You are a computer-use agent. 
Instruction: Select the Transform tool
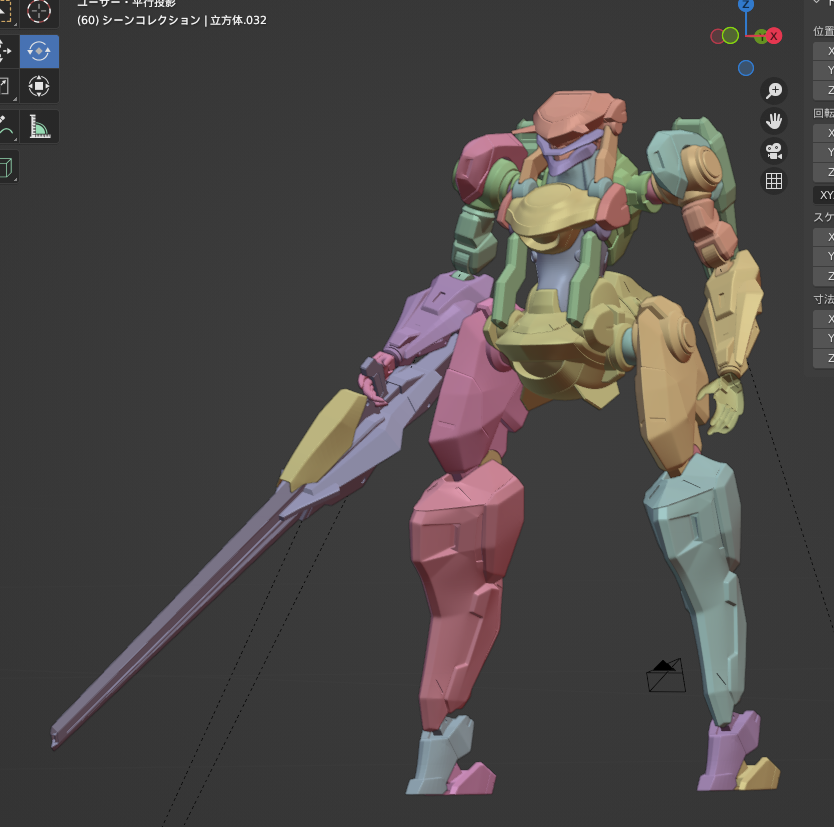click(38, 87)
